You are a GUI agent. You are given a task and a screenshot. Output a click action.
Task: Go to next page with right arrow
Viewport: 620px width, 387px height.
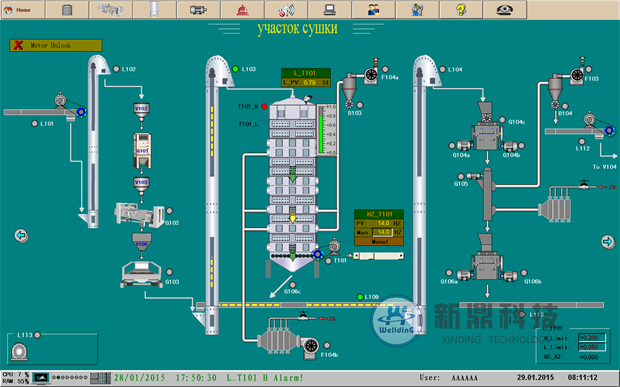pos(608,241)
